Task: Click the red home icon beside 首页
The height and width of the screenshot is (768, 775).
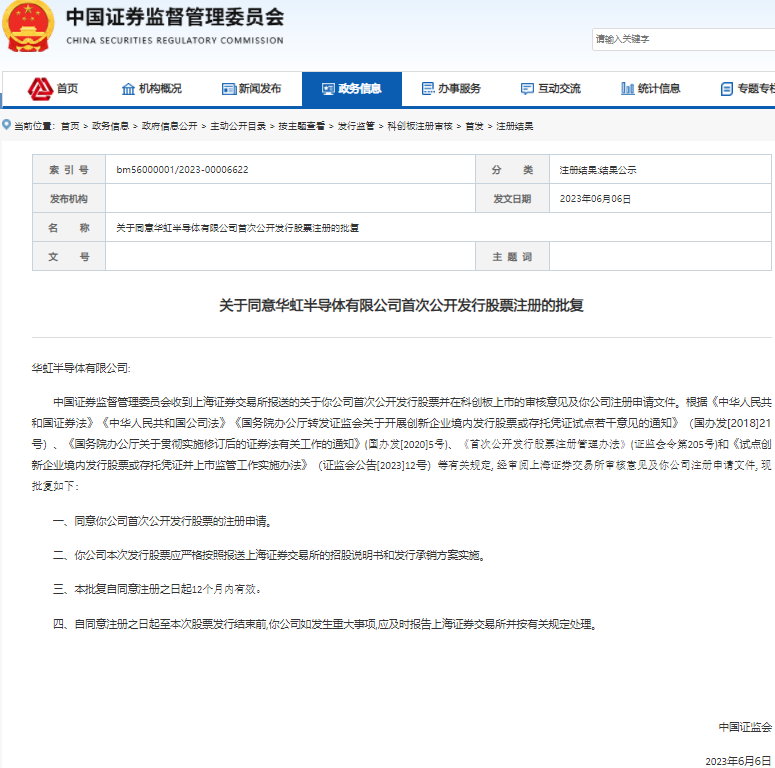Action: point(40,88)
